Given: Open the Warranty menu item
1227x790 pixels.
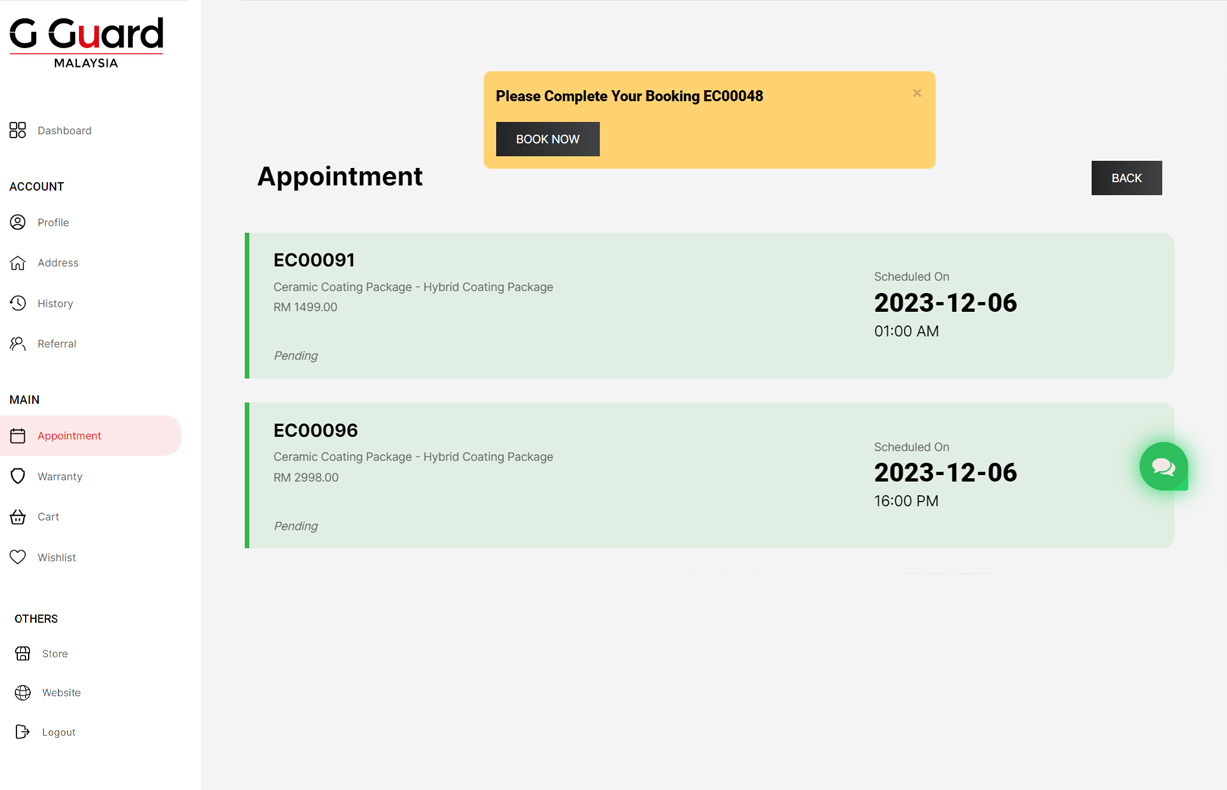Looking at the screenshot, I should (60, 477).
